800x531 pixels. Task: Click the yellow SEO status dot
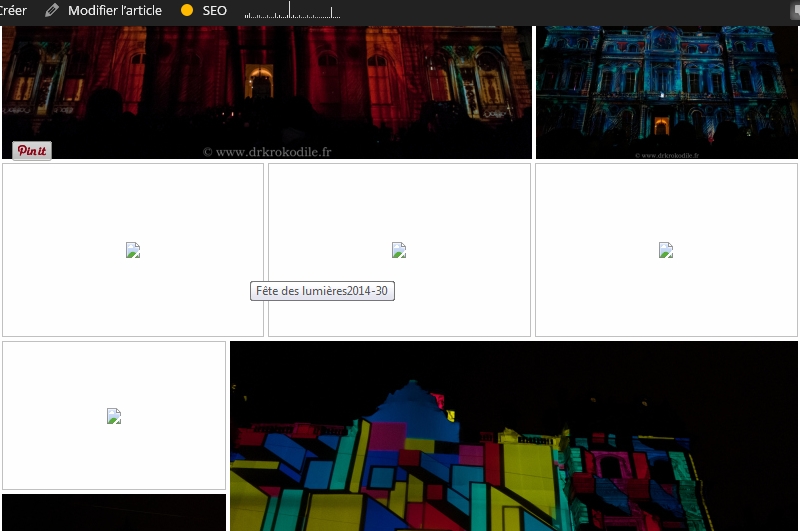tap(186, 10)
